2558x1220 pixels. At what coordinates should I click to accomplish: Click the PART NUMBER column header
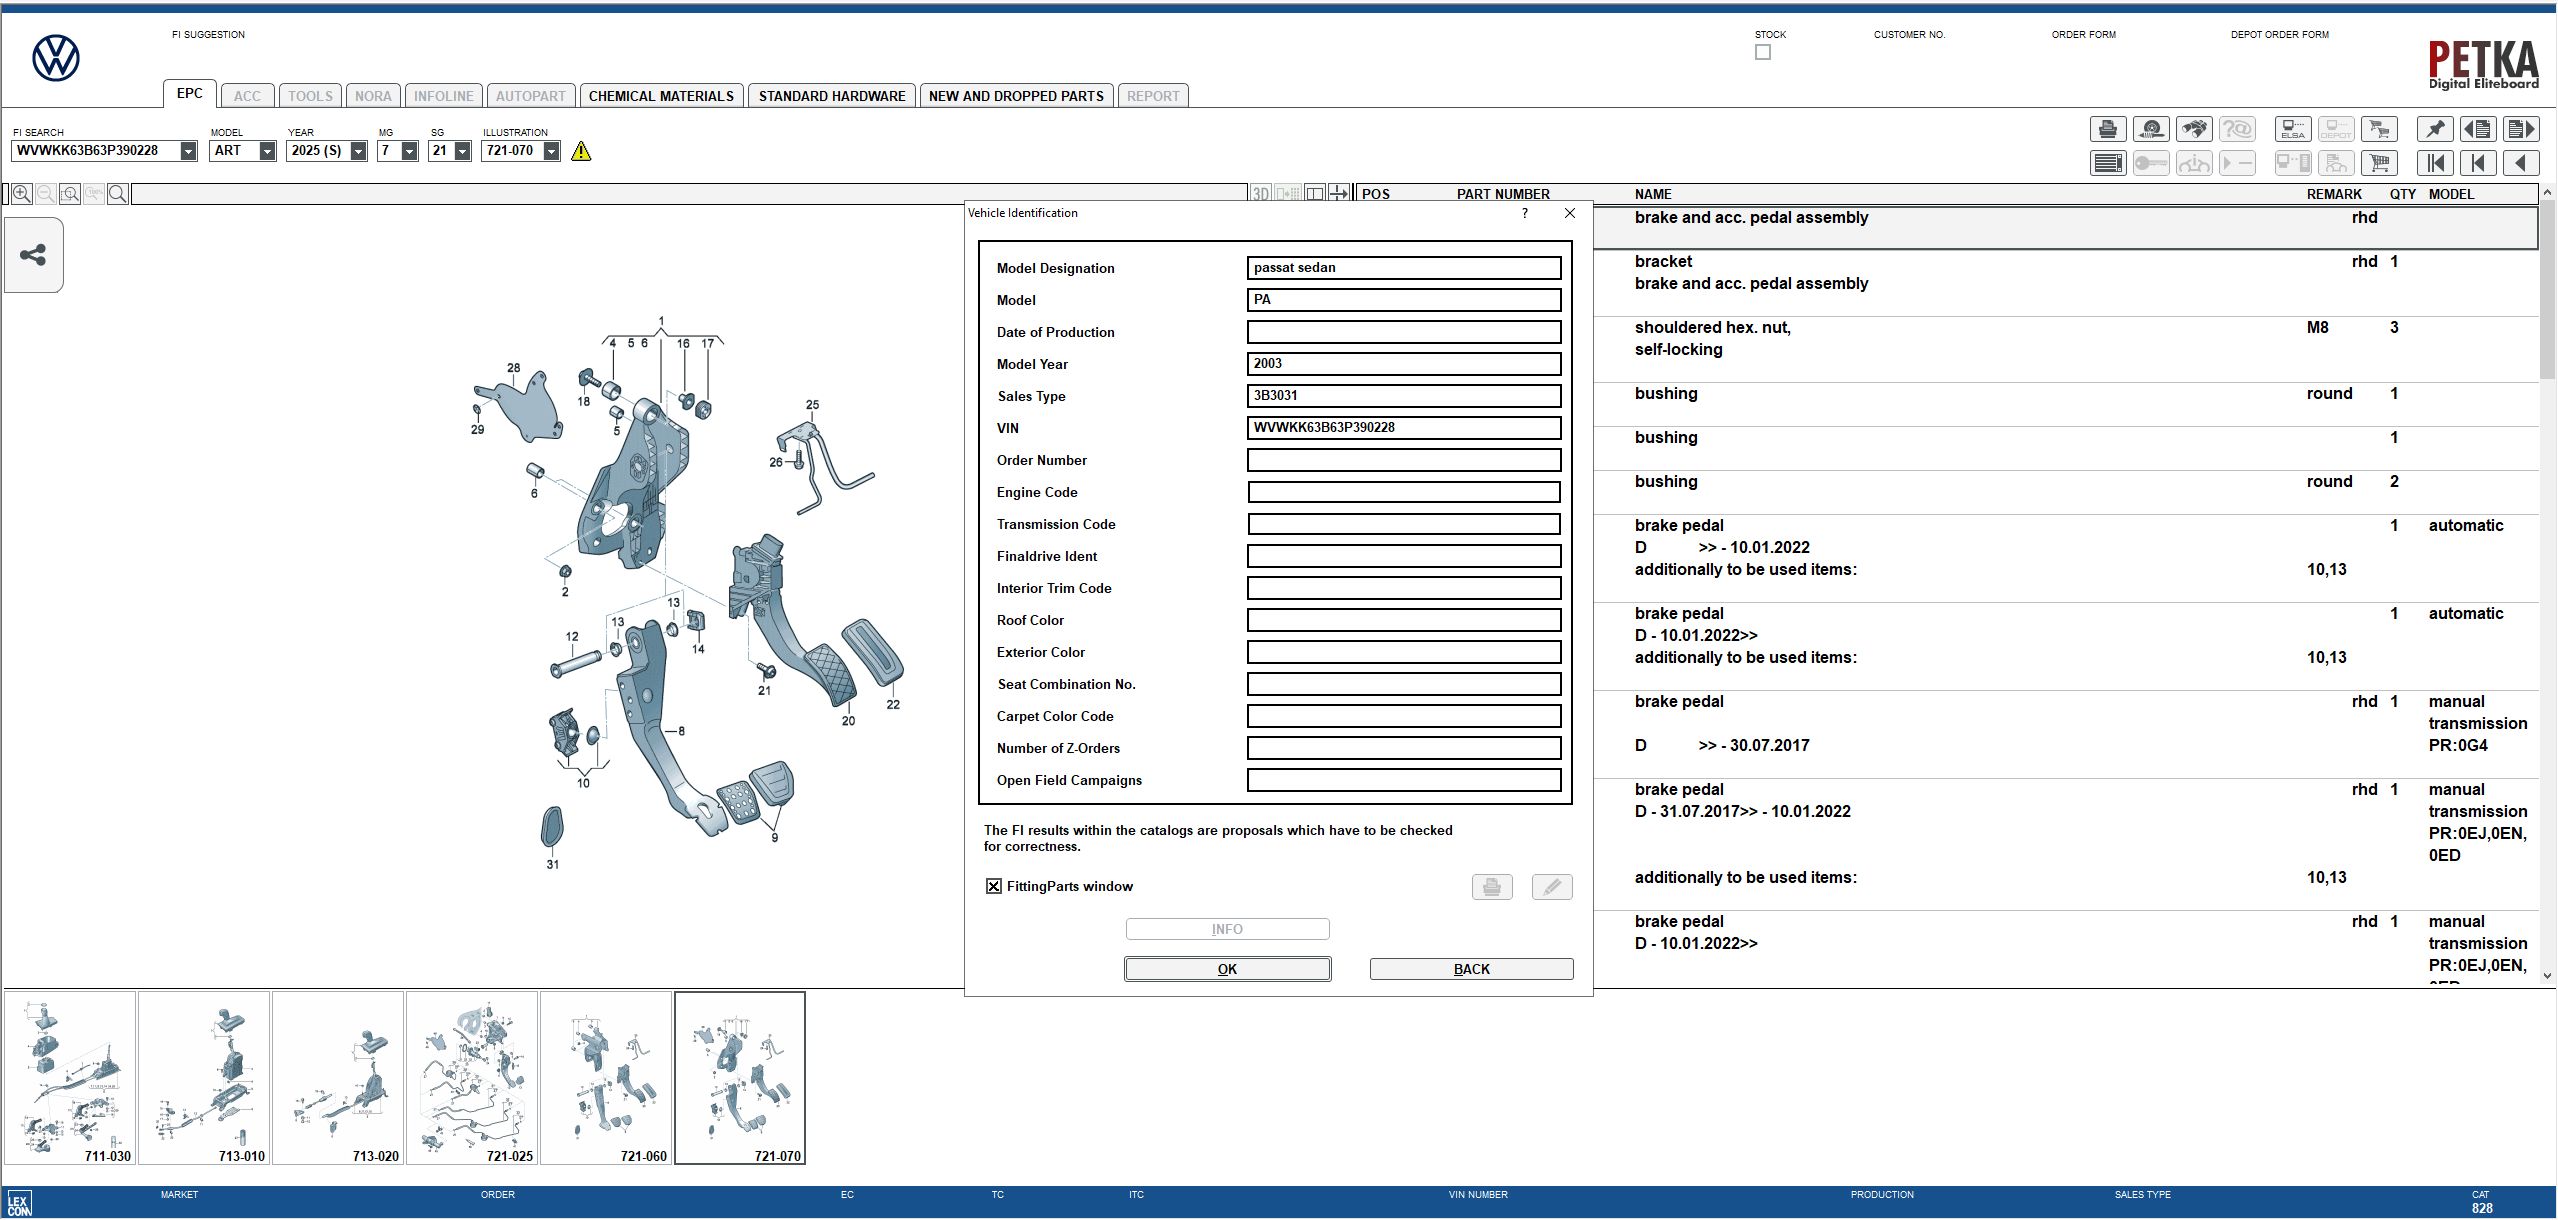tap(1503, 194)
